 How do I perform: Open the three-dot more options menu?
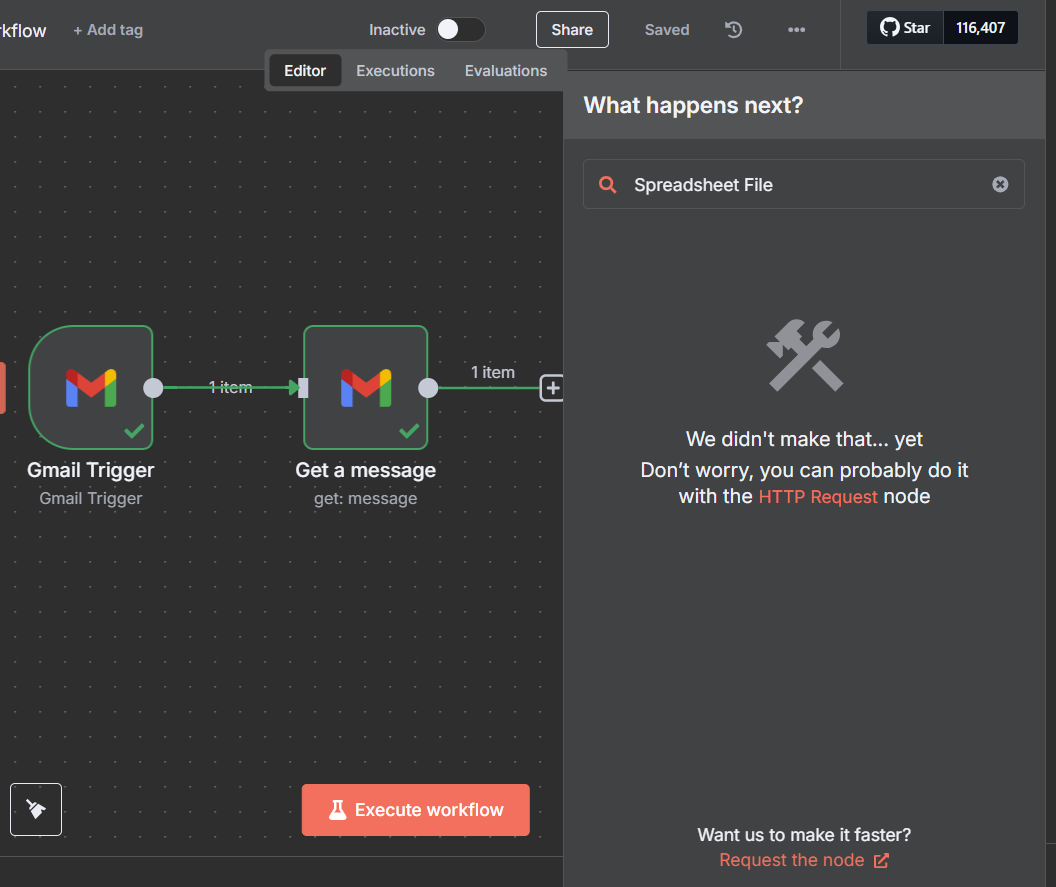797,30
